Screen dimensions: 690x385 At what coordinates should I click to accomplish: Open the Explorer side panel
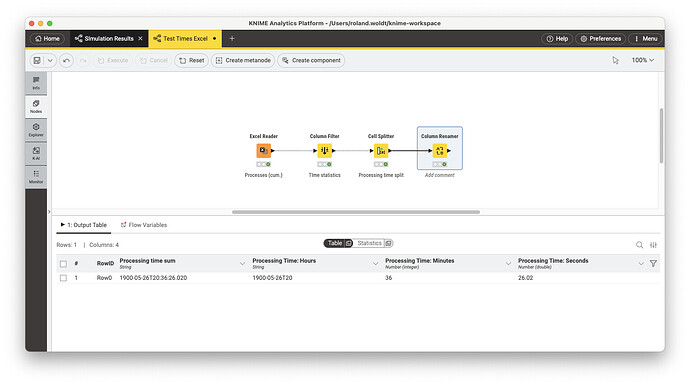tap(36, 130)
